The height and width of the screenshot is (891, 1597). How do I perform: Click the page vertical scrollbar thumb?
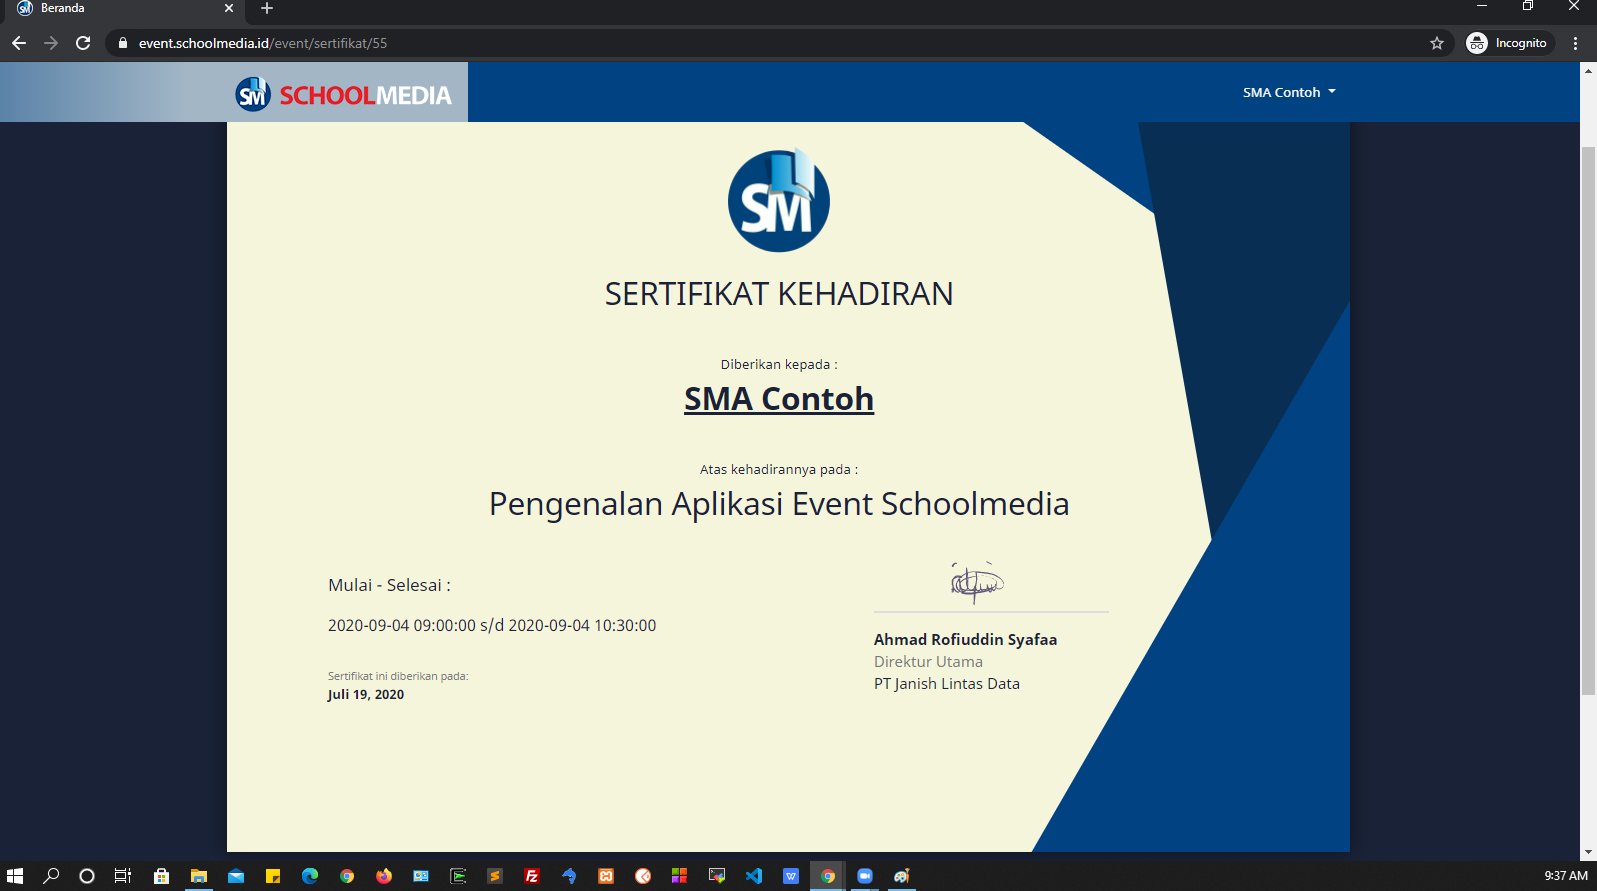1588,420
